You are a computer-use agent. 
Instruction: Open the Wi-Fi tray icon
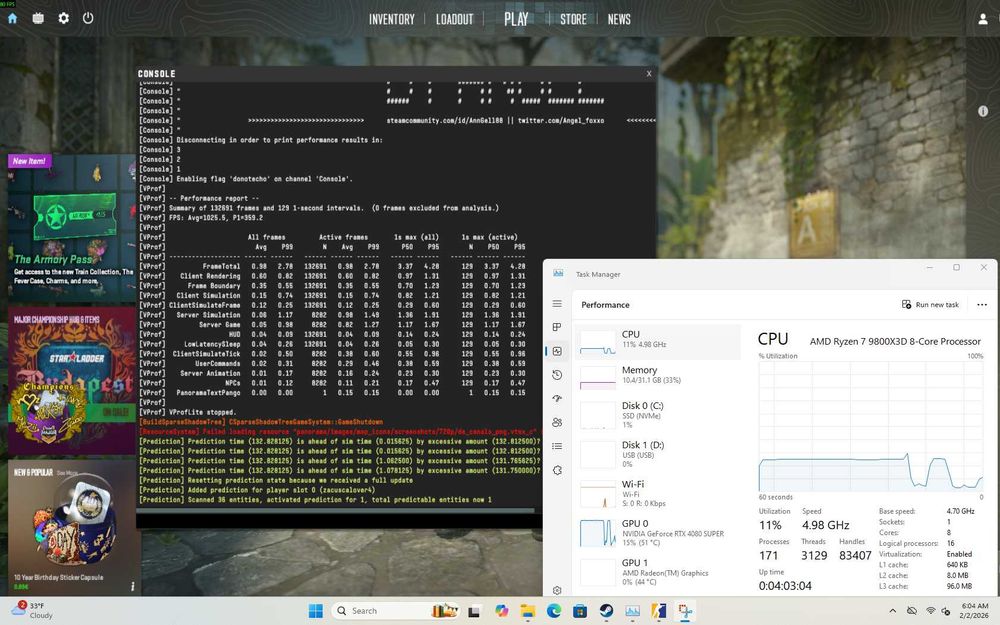pyautogui.click(x=930, y=611)
